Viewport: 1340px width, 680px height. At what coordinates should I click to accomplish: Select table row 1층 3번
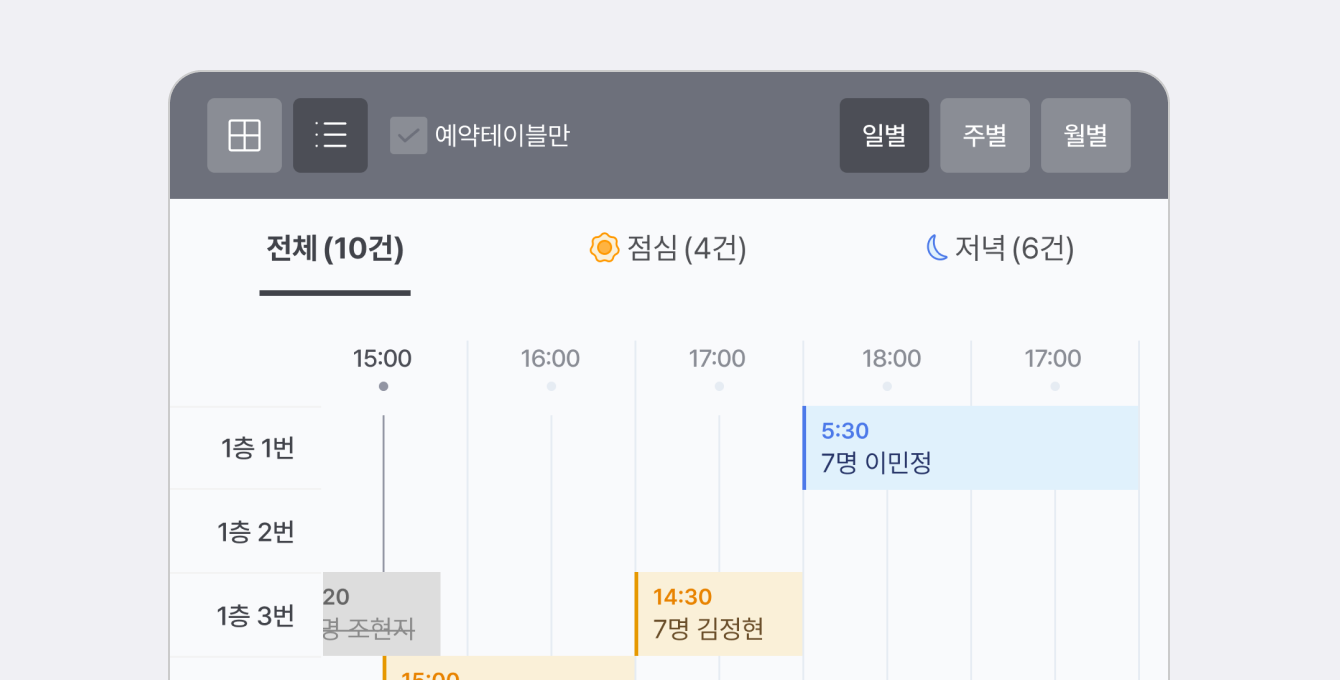click(x=257, y=615)
